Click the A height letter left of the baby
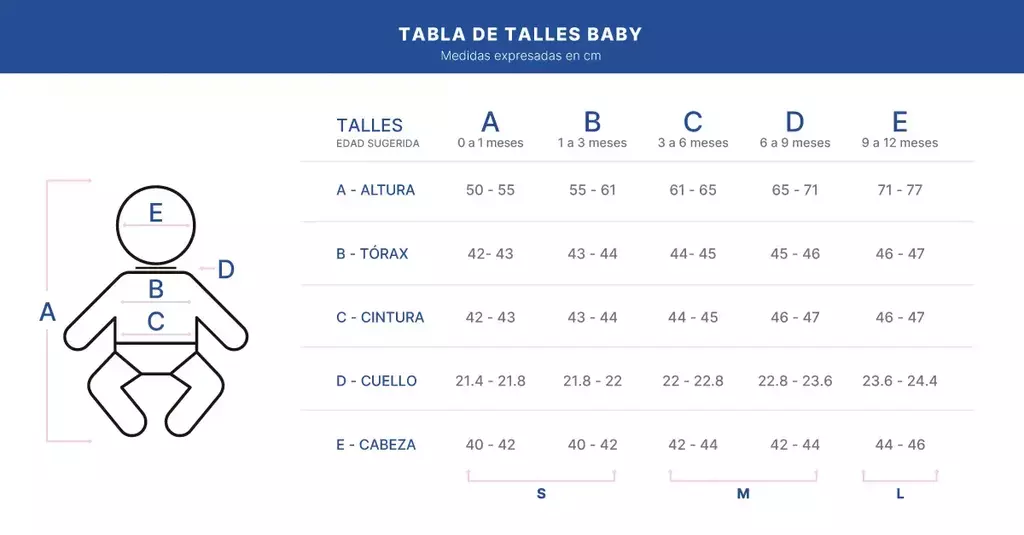 47,313
